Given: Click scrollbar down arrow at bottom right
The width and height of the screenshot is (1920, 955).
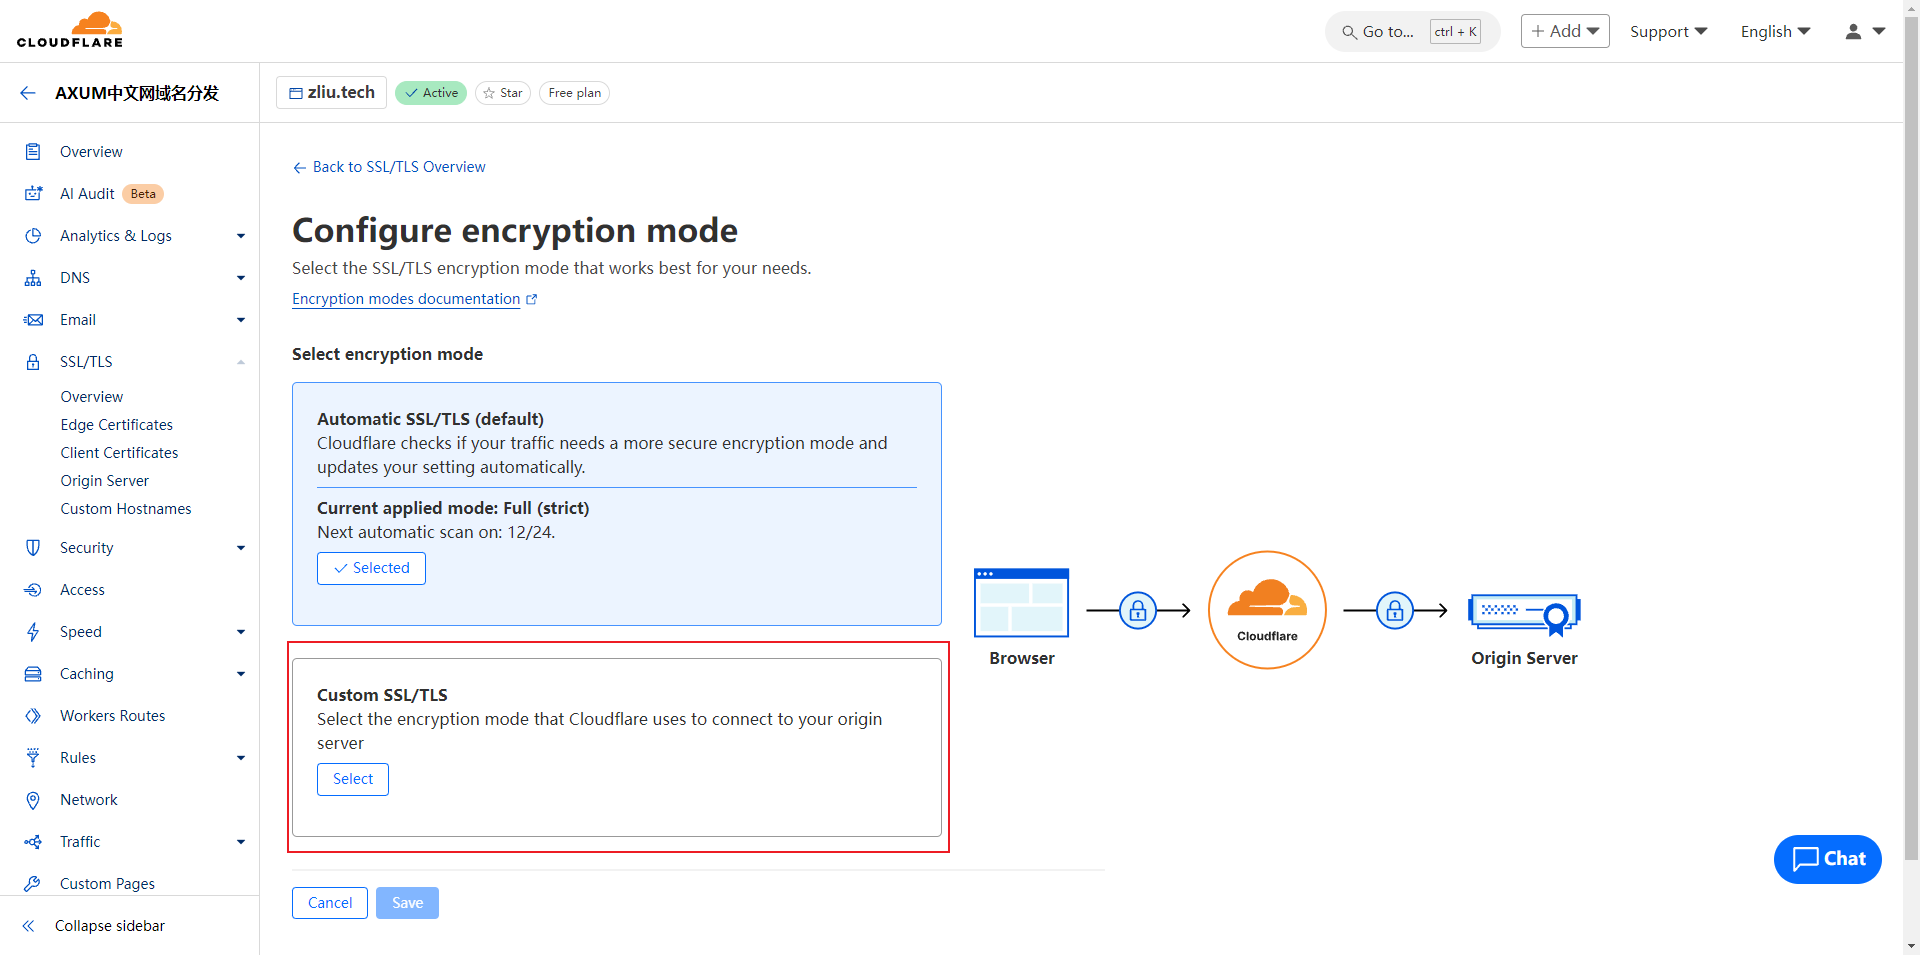Looking at the screenshot, I should pos(1911,946).
